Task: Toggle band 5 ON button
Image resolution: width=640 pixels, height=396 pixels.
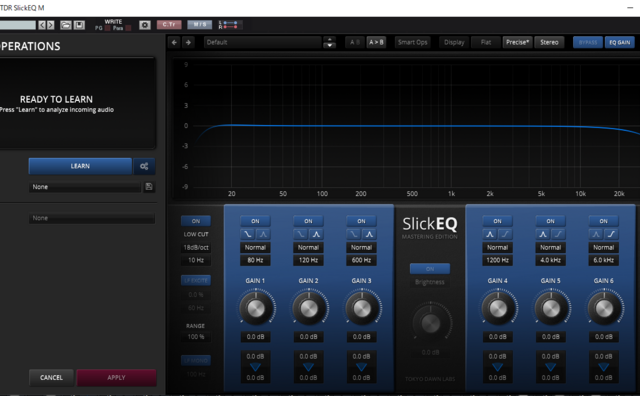Action: 550,221
